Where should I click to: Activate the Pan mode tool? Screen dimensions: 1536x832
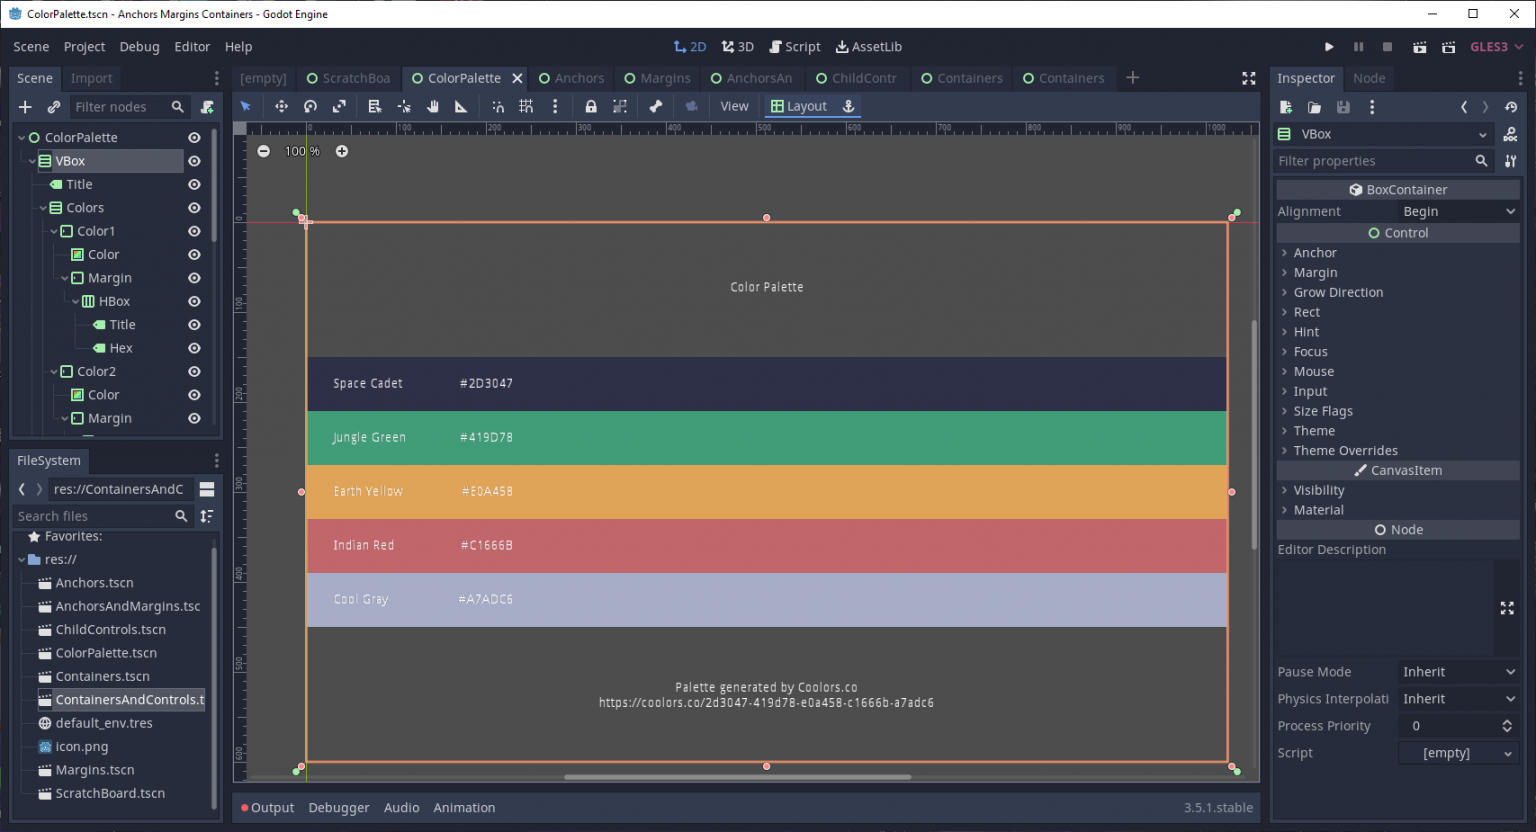pyautogui.click(x=432, y=106)
